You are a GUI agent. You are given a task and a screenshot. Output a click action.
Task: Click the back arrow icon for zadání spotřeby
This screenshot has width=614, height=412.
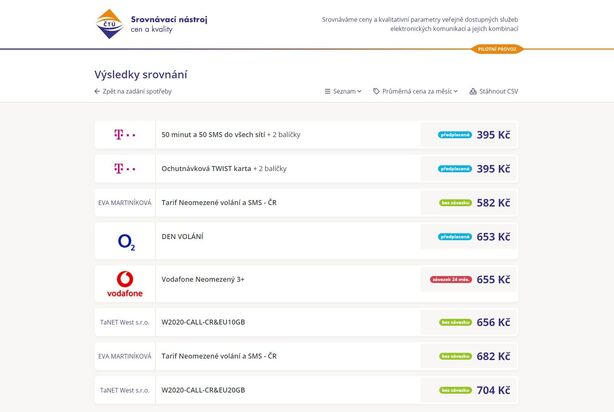[97, 91]
